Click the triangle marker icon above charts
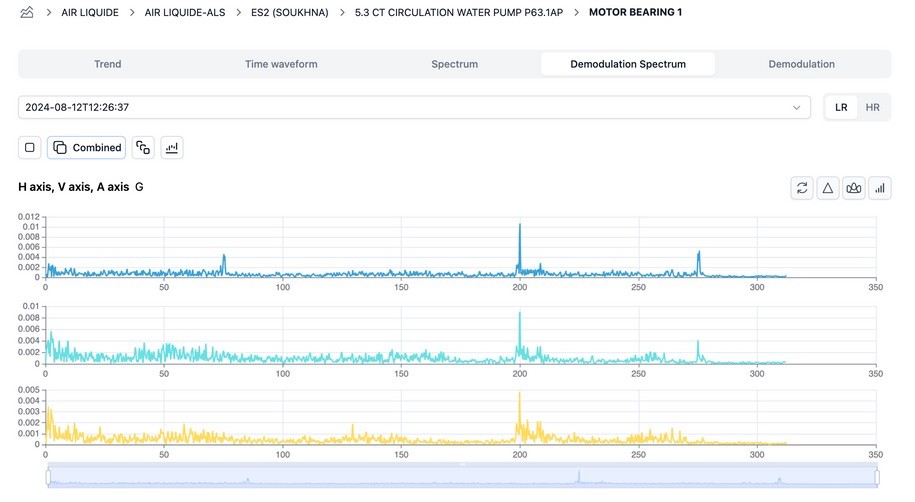This screenshot has width=915, height=502. (x=827, y=187)
